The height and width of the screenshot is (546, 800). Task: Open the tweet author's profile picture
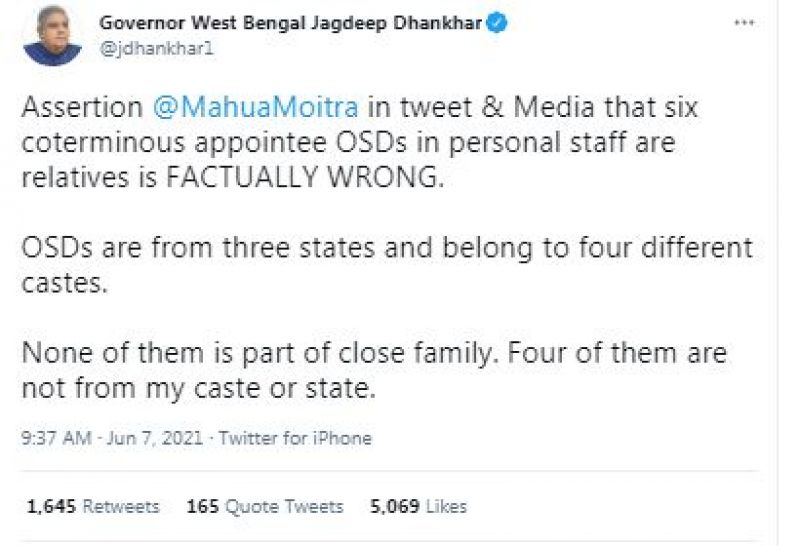(x=52, y=36)
